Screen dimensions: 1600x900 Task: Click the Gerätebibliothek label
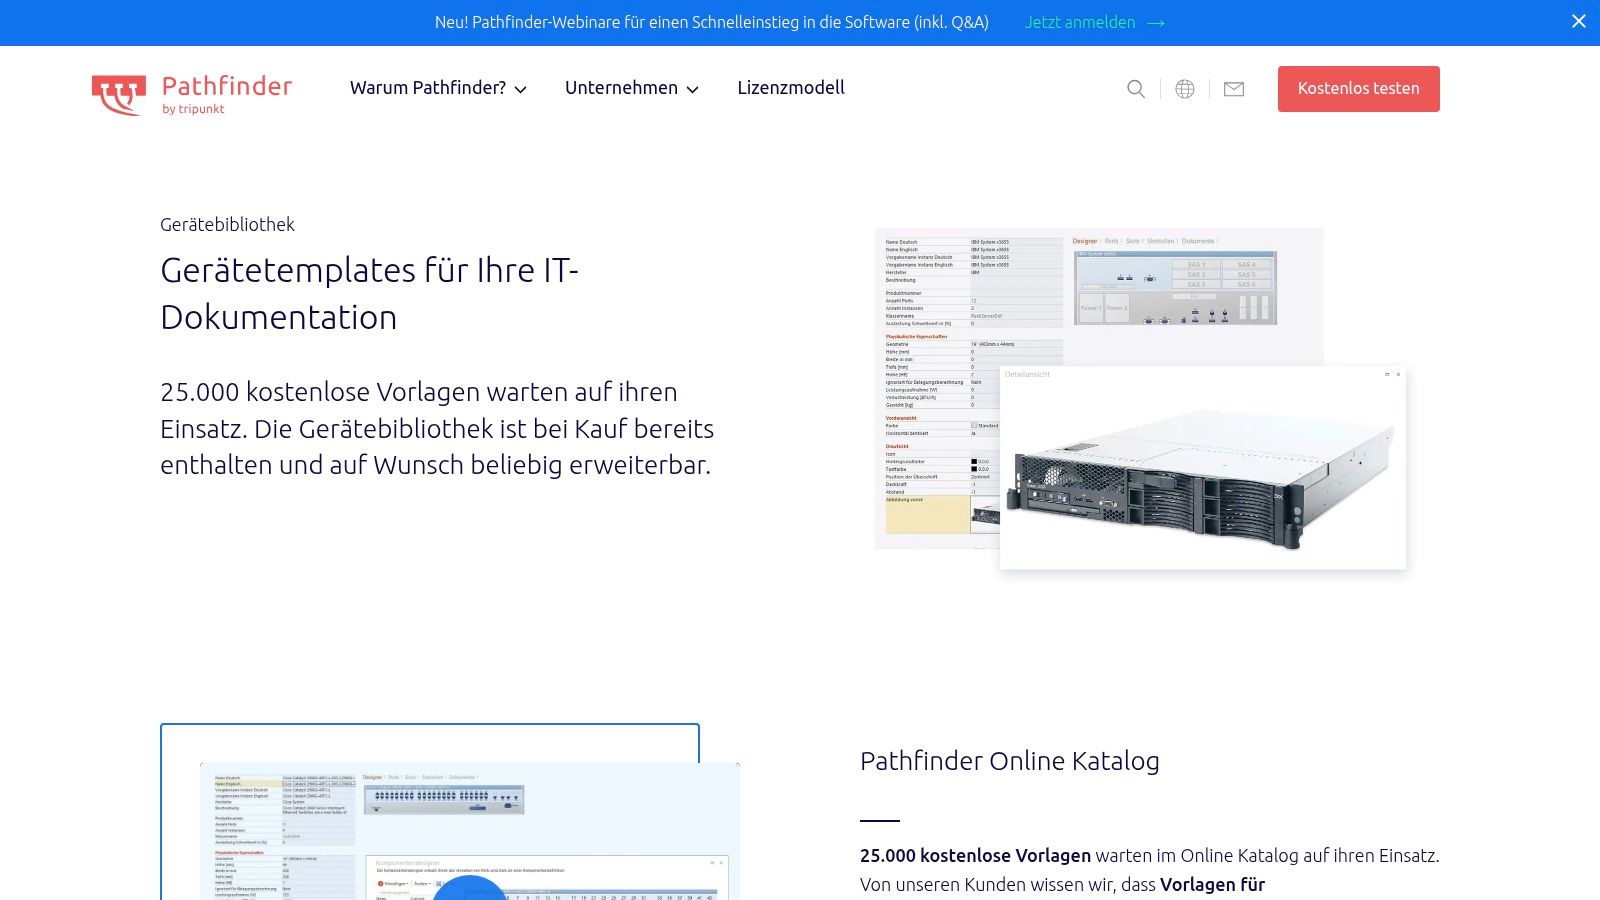227,224
